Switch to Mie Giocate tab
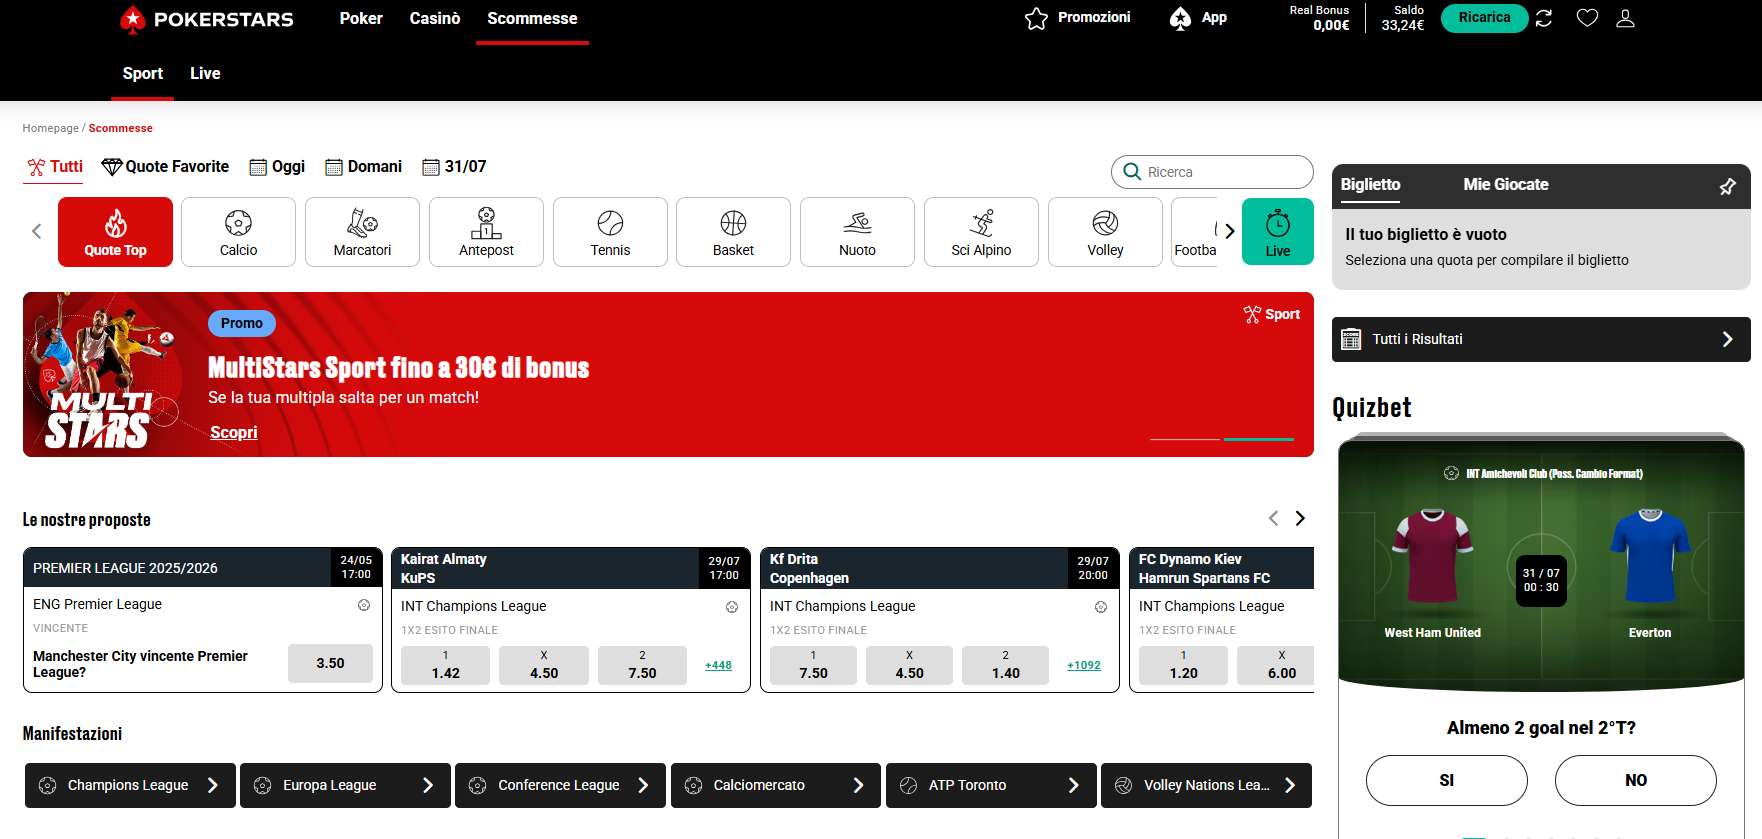Image resolution: width=1762 pixels, height=839 pixels. 1505,184
